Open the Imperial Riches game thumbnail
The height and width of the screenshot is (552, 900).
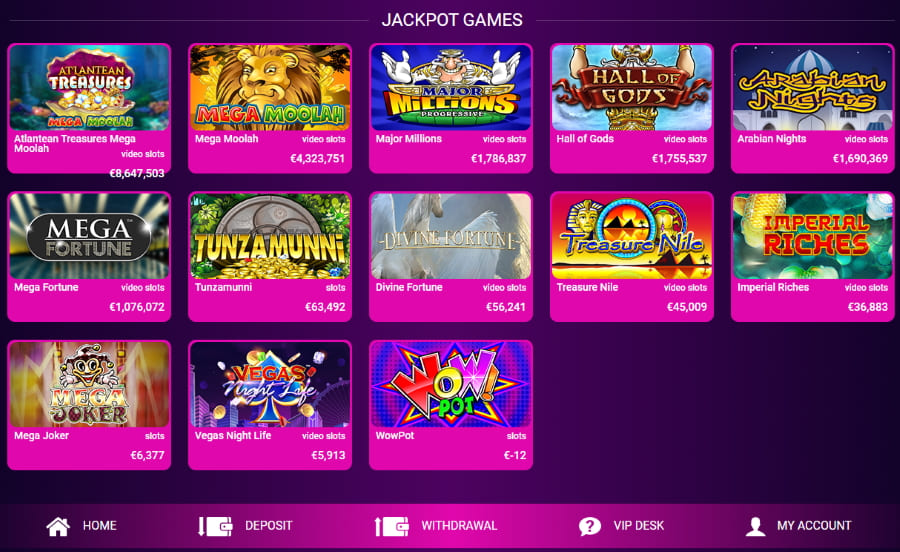(x=812, y=236)
